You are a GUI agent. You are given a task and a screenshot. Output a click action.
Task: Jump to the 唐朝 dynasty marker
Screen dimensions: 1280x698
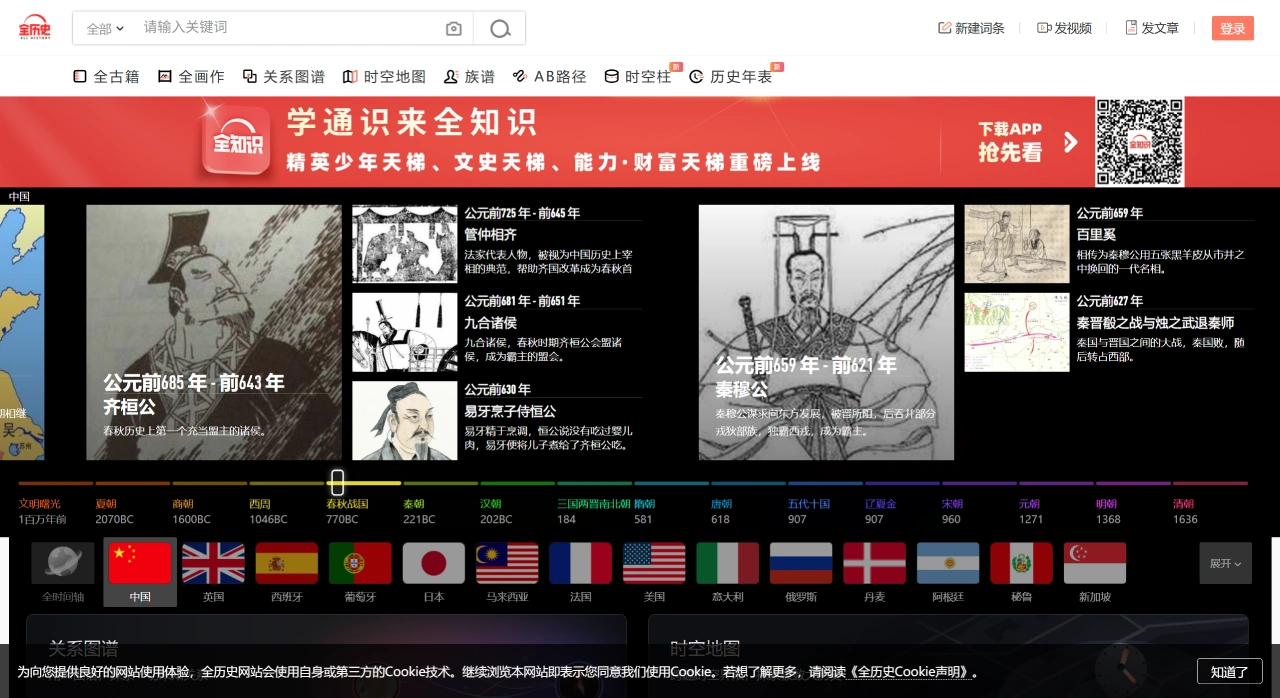coord(721,505)
